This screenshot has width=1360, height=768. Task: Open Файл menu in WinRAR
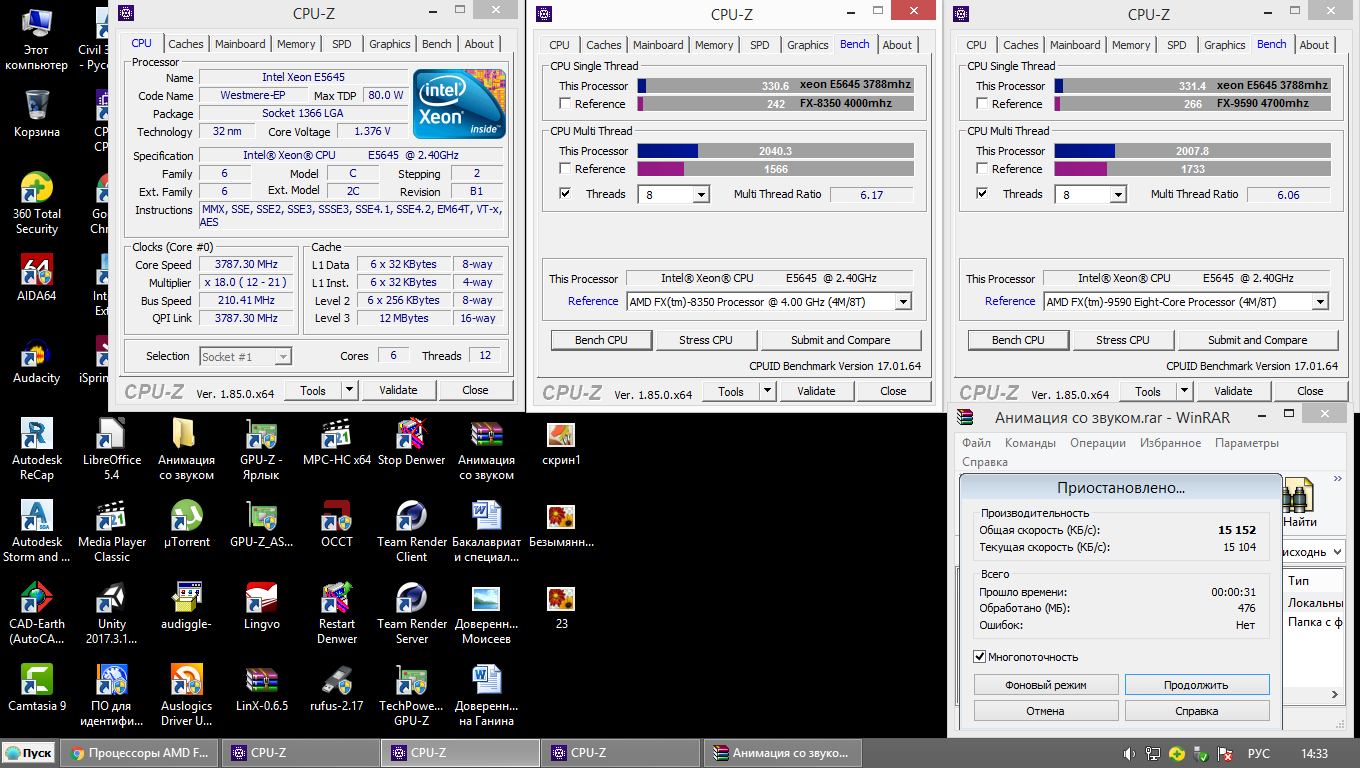977,443
